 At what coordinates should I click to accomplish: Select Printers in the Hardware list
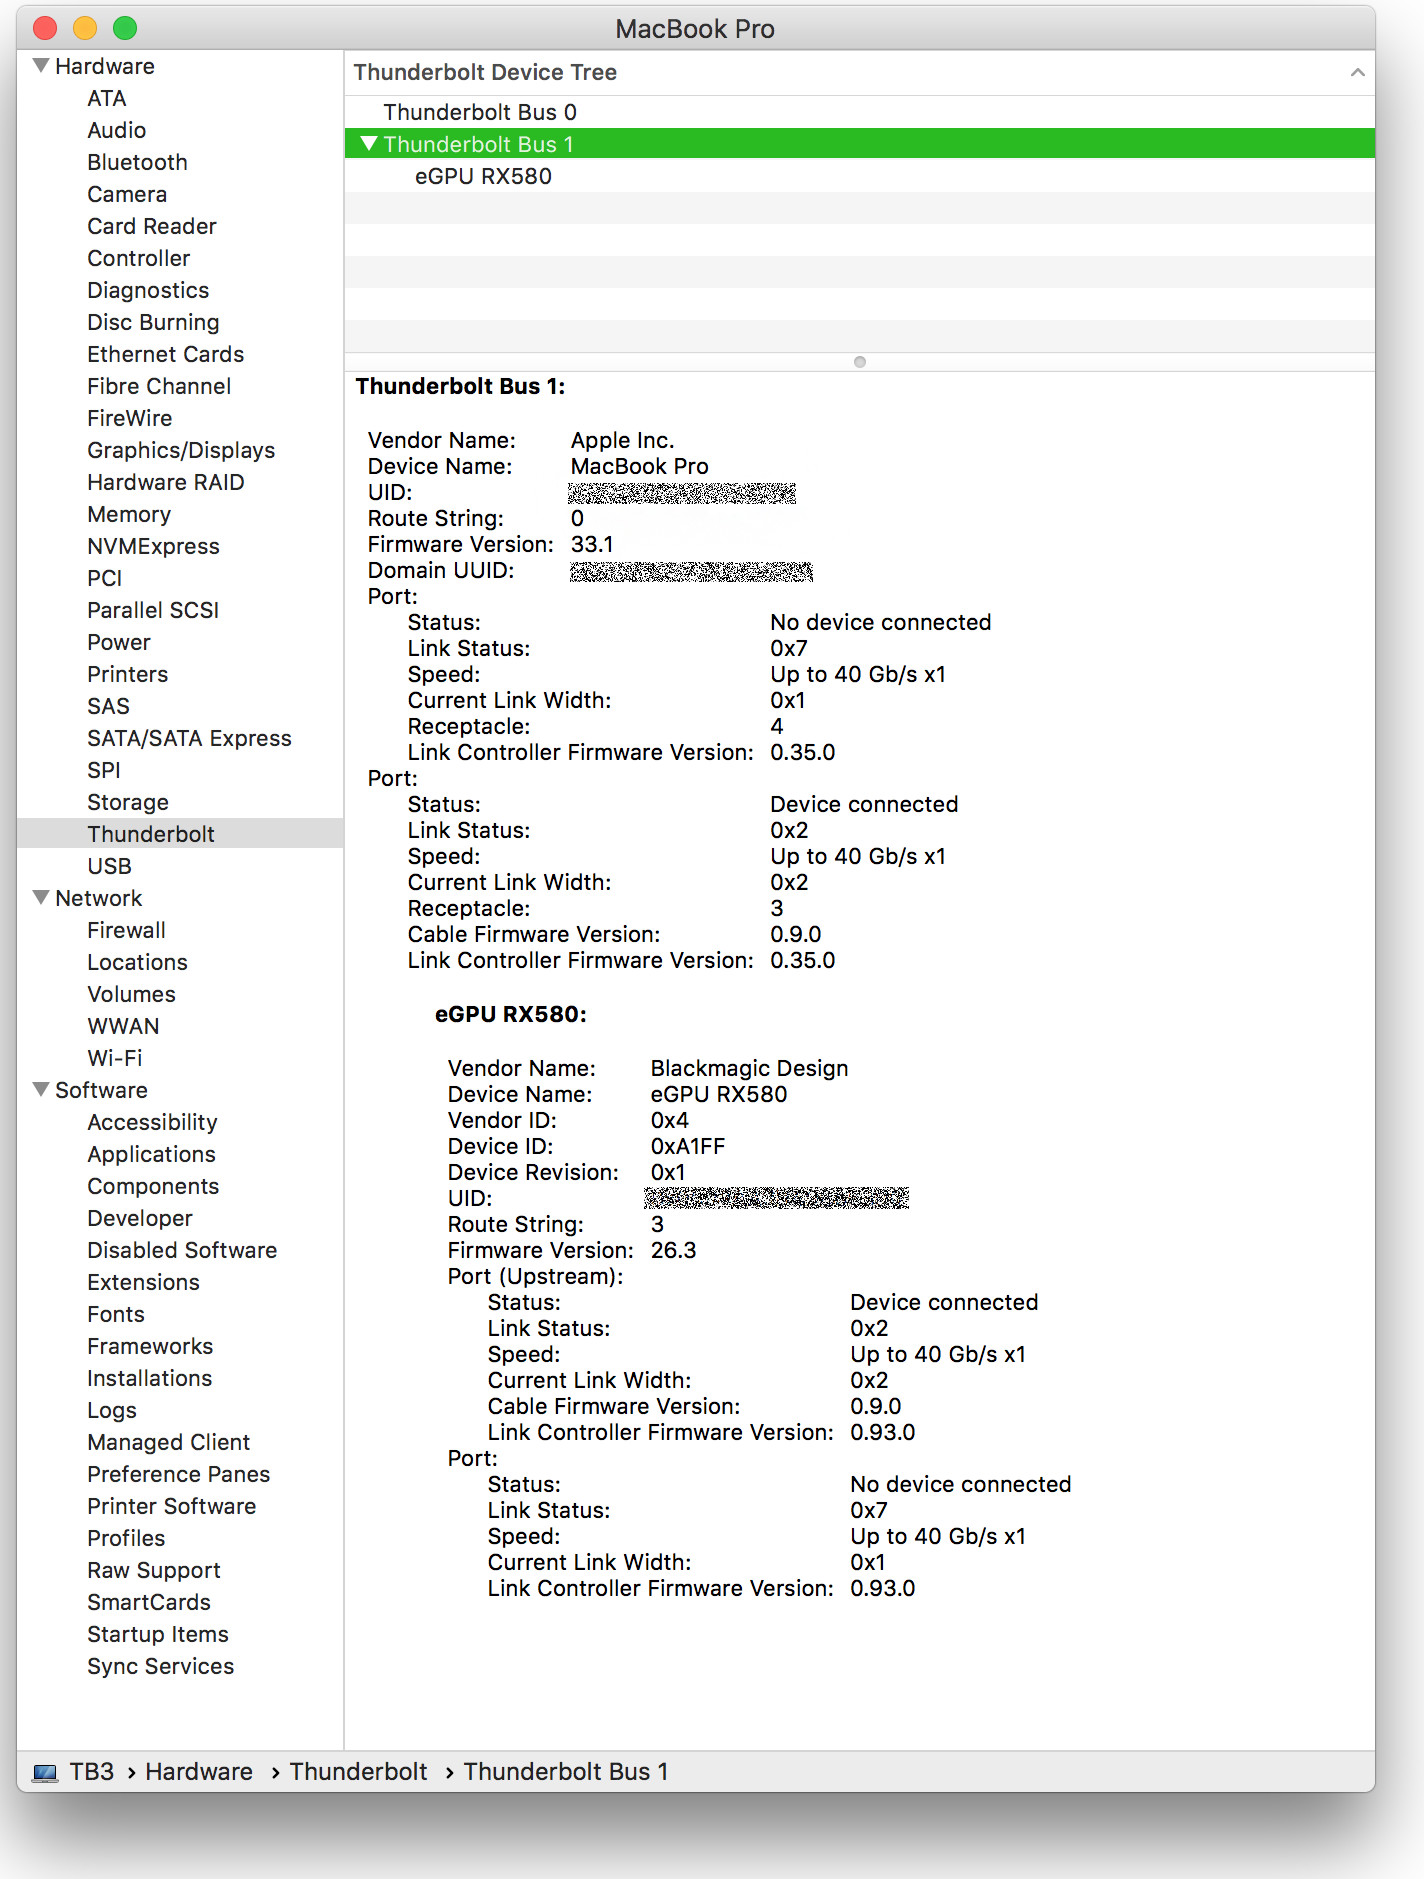[x=127, y=674]
